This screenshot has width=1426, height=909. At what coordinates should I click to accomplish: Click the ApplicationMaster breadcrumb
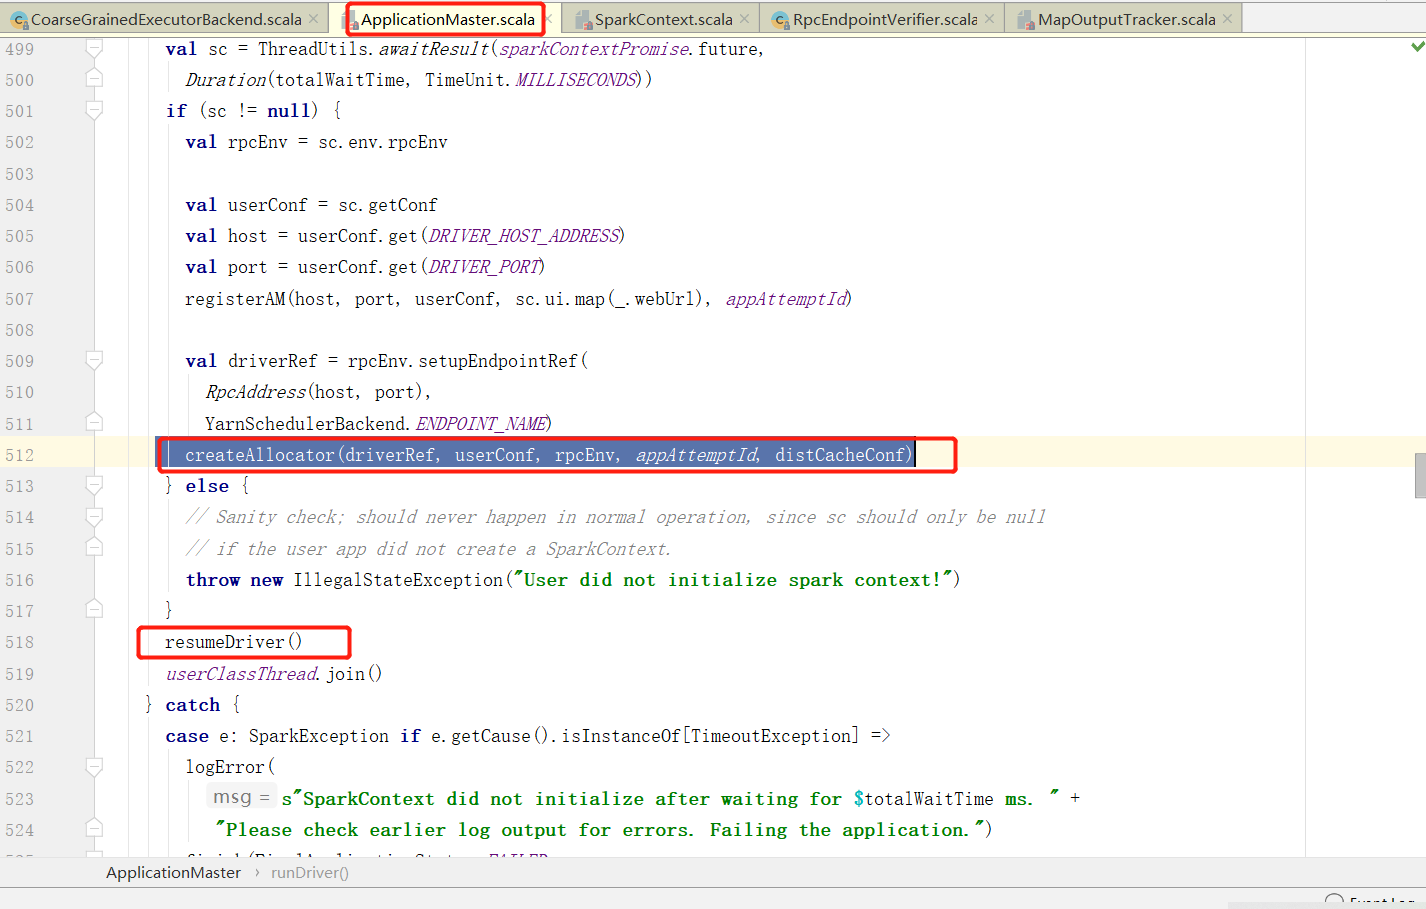173,873
